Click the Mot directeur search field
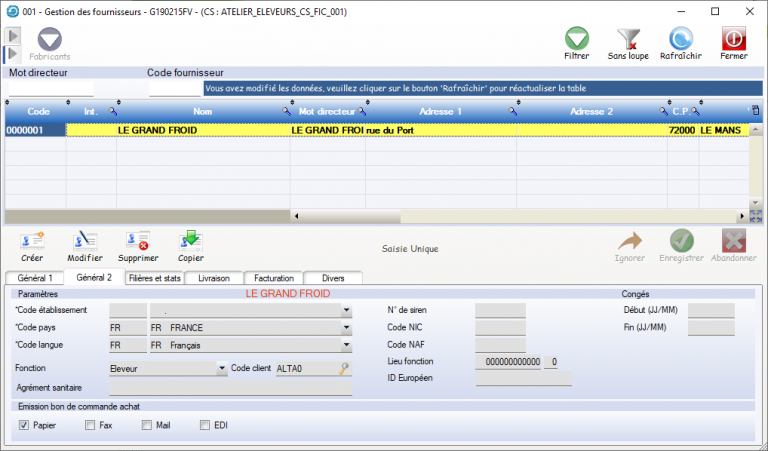The height and width of the screenshot is (451, 768). pyautogui.click(x=50, y=88)
